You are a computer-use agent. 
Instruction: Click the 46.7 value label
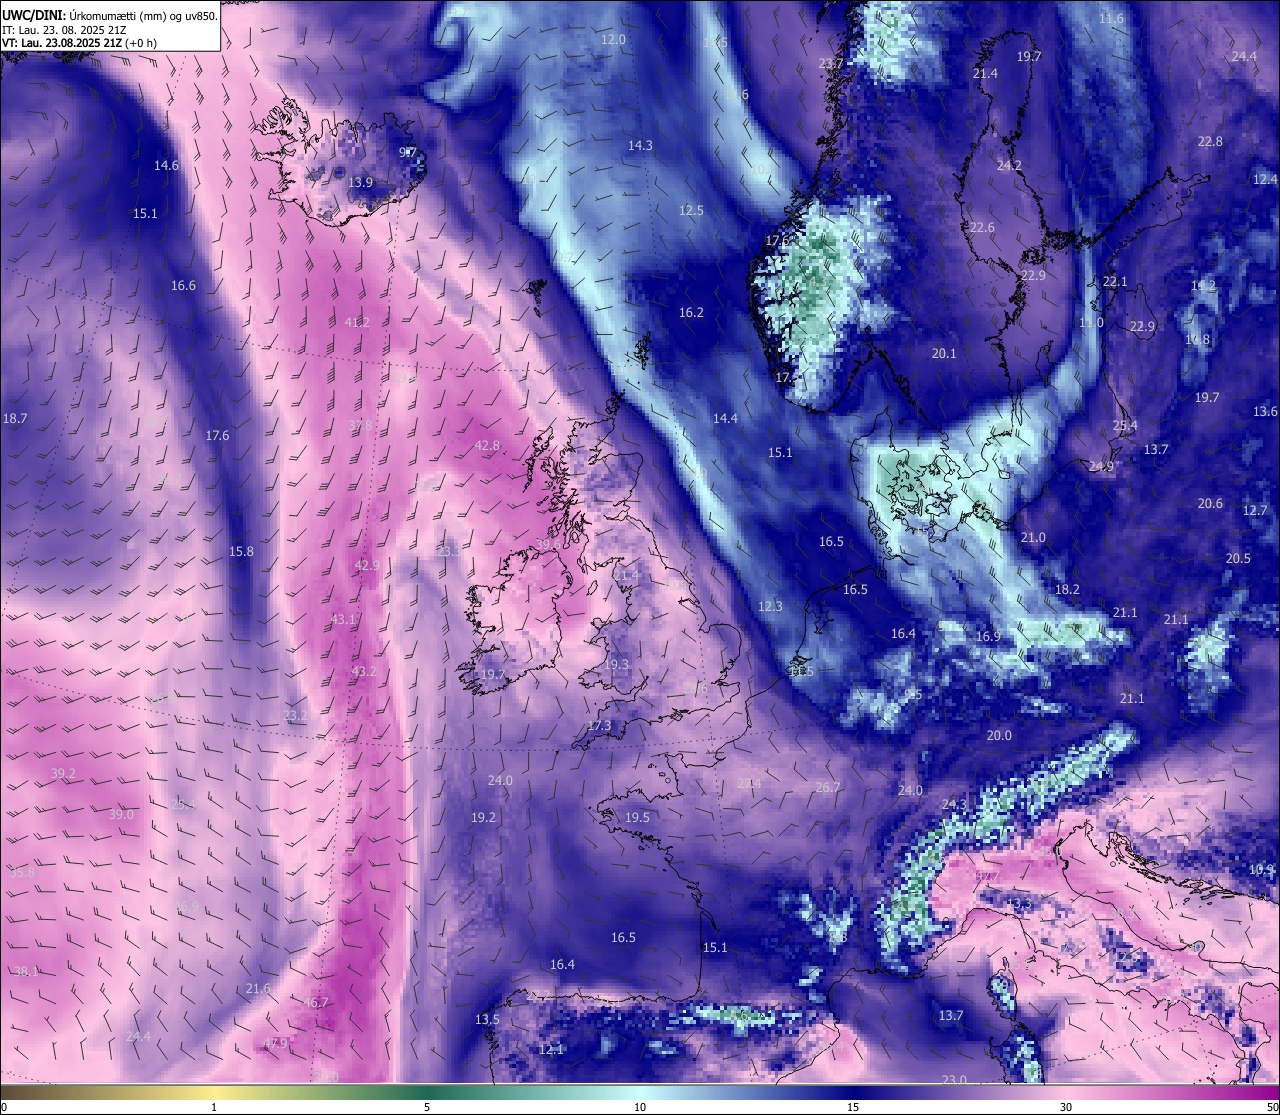coord(316,1002)
